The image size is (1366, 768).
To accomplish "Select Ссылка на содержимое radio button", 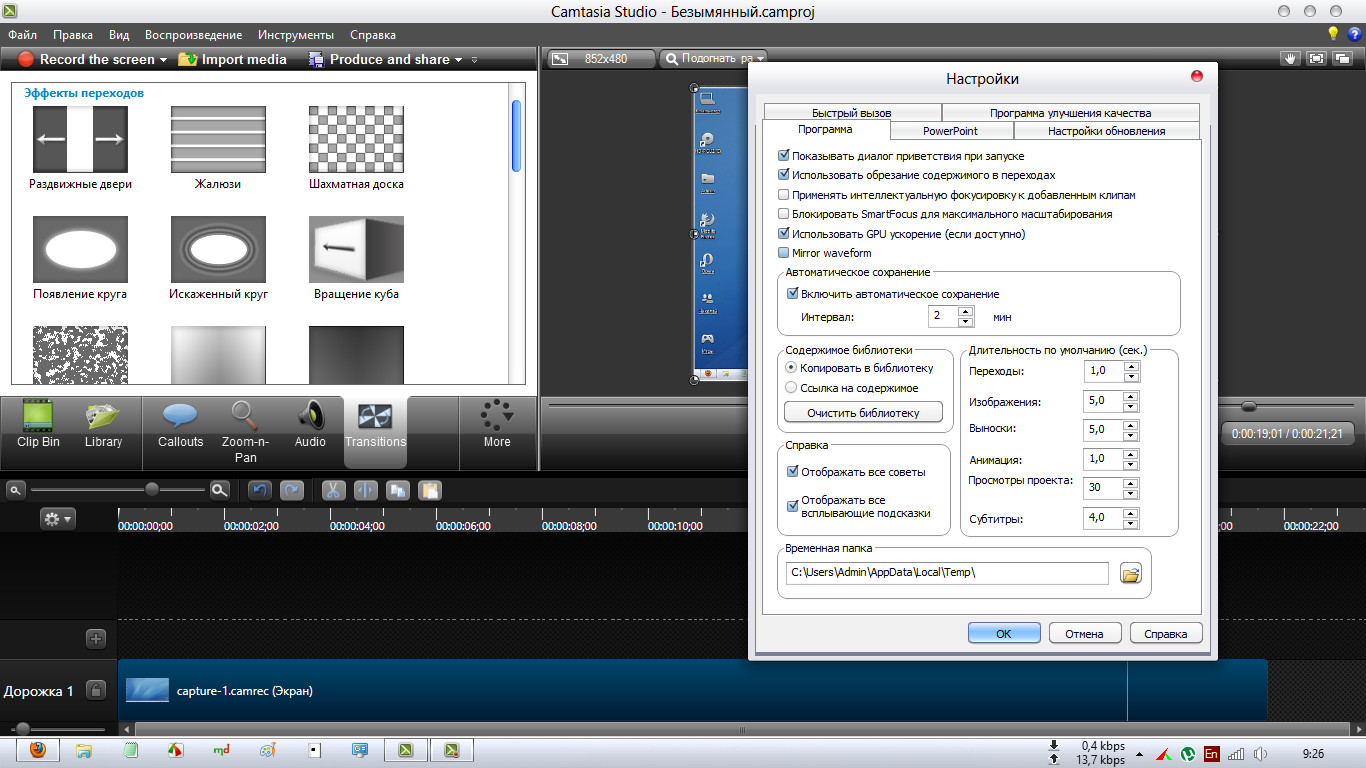I will pos(791,387).
